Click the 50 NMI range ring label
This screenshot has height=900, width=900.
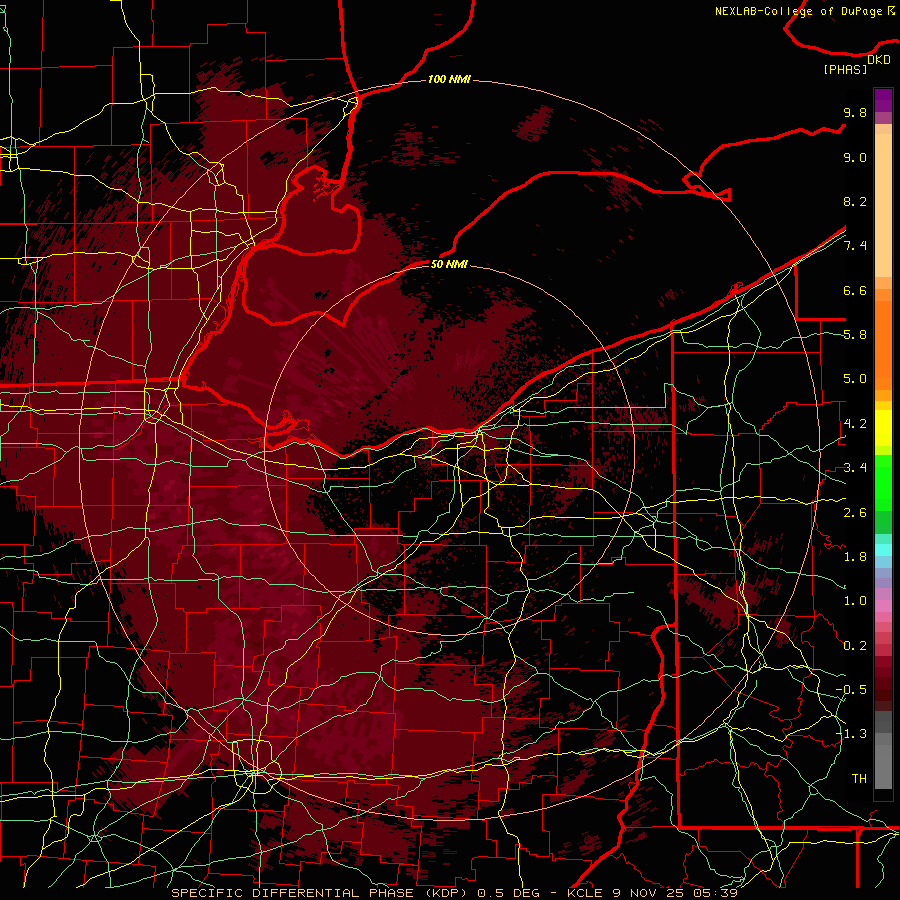pos(449,264)
